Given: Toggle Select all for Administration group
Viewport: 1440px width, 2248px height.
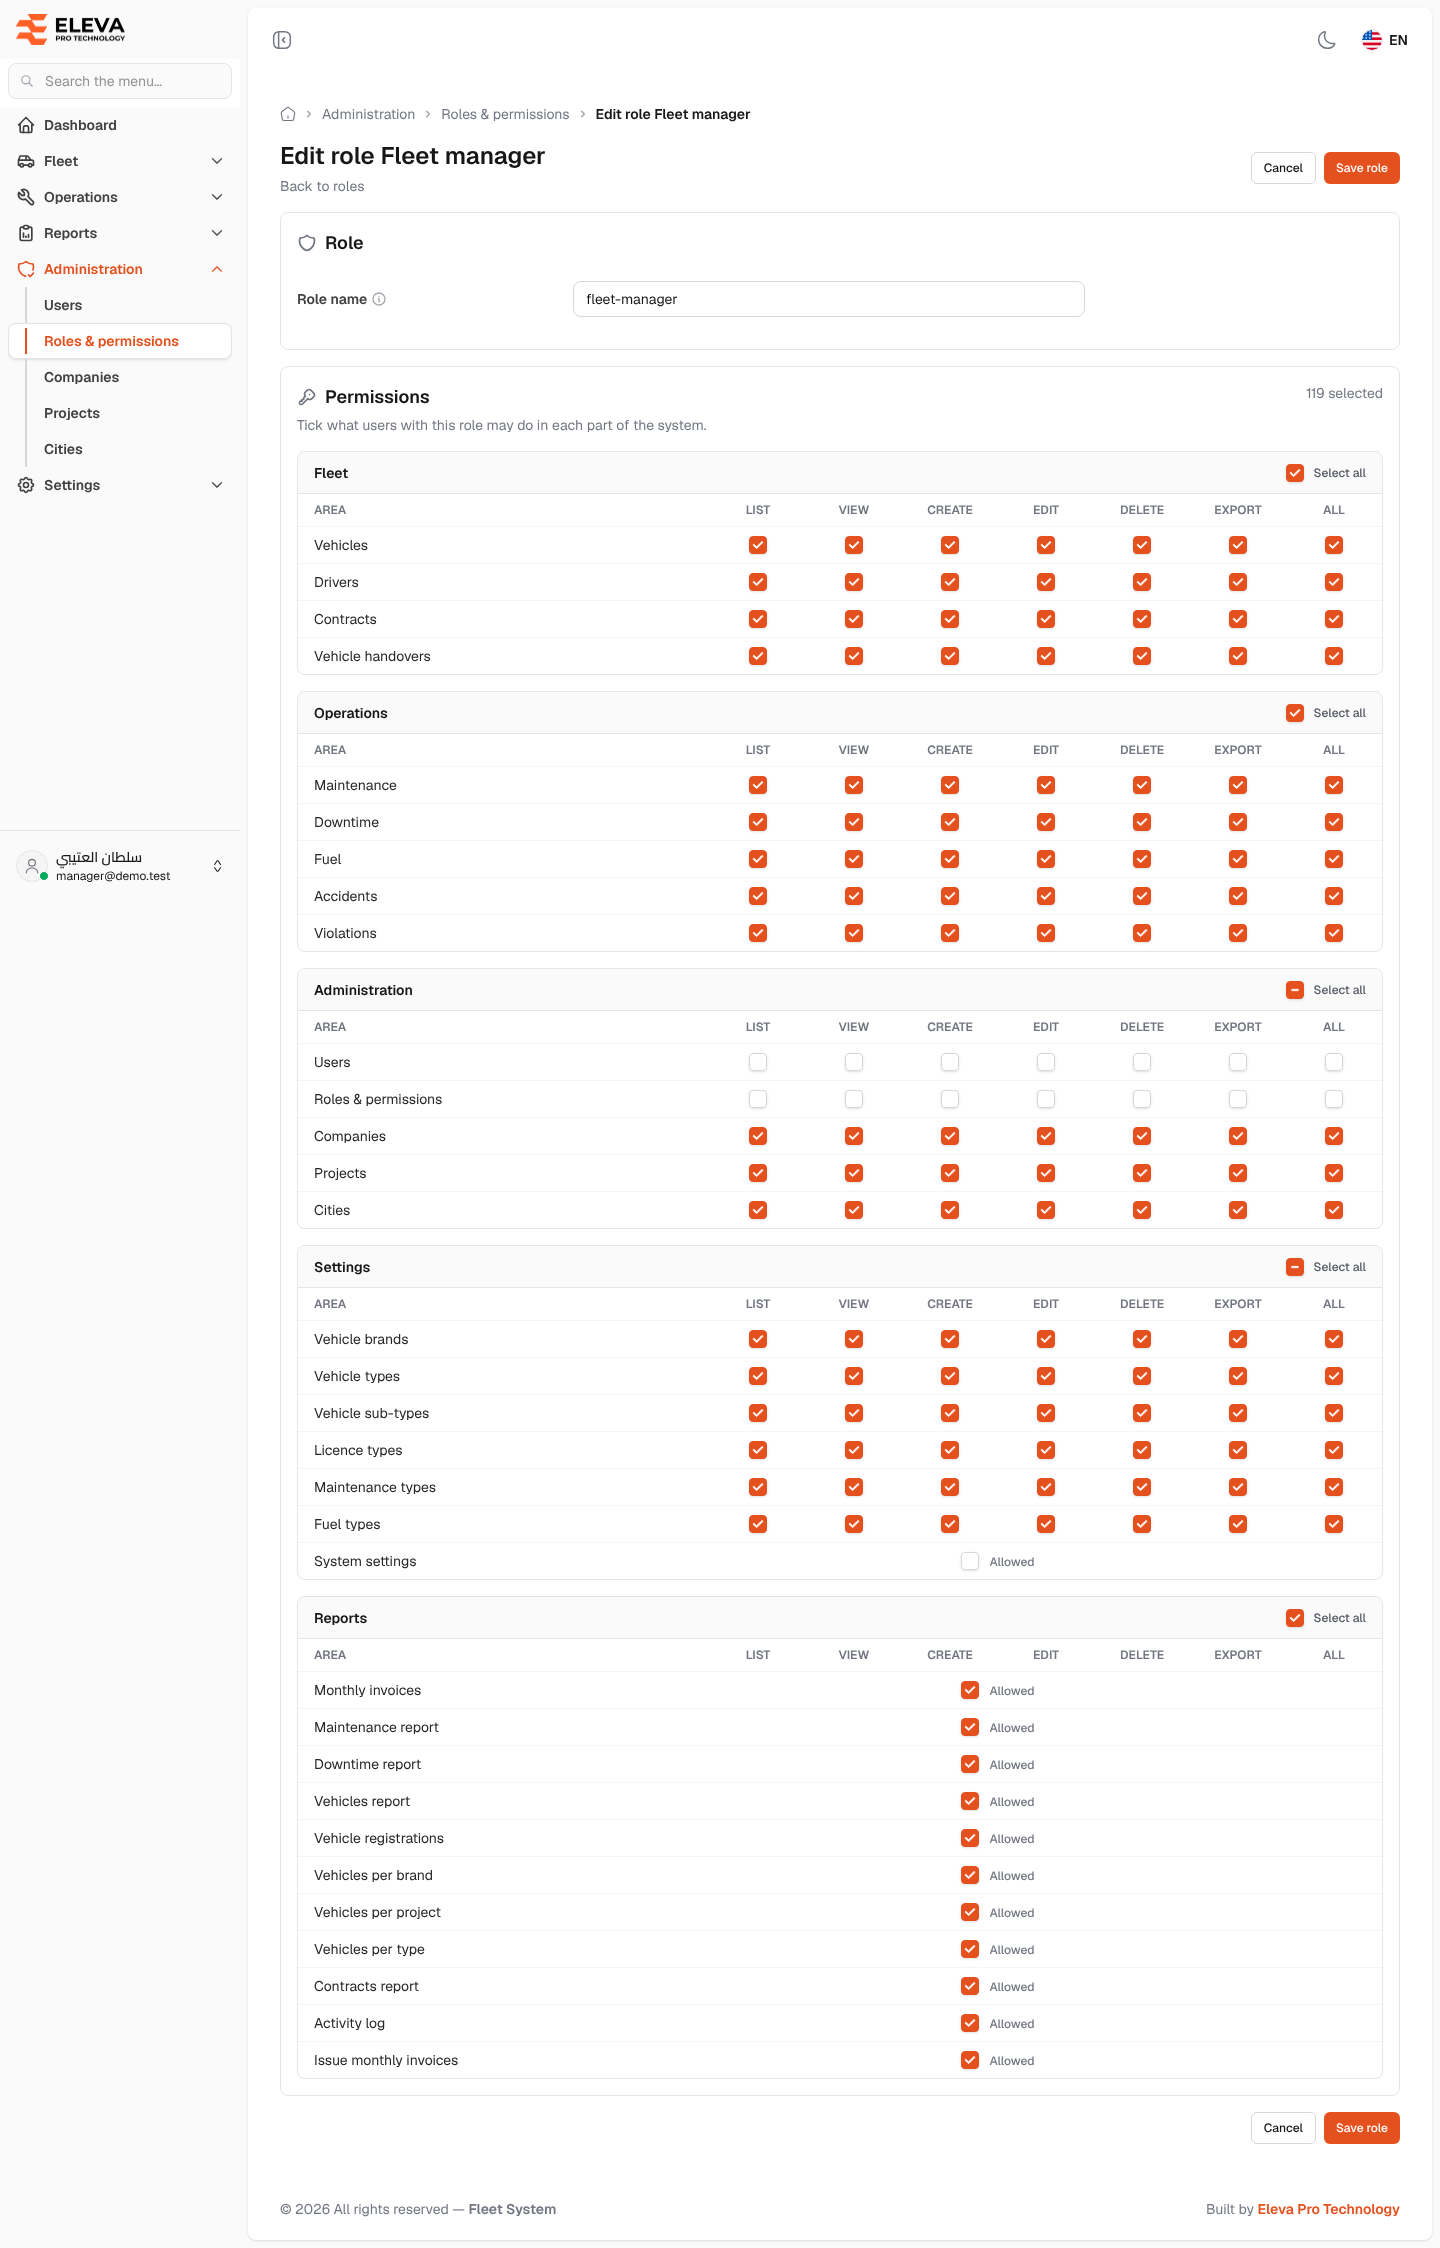Looking at the screenshot, I should point(1295,990).
